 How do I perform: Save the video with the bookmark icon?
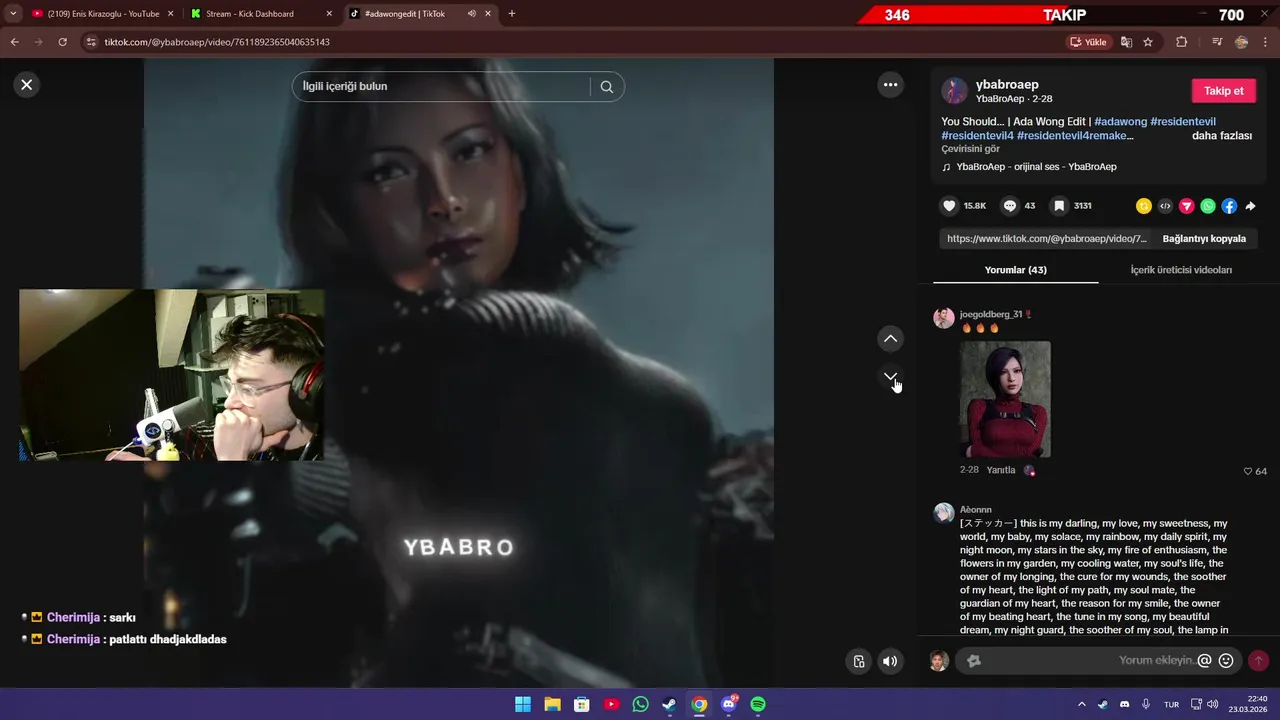[1059, 206]
